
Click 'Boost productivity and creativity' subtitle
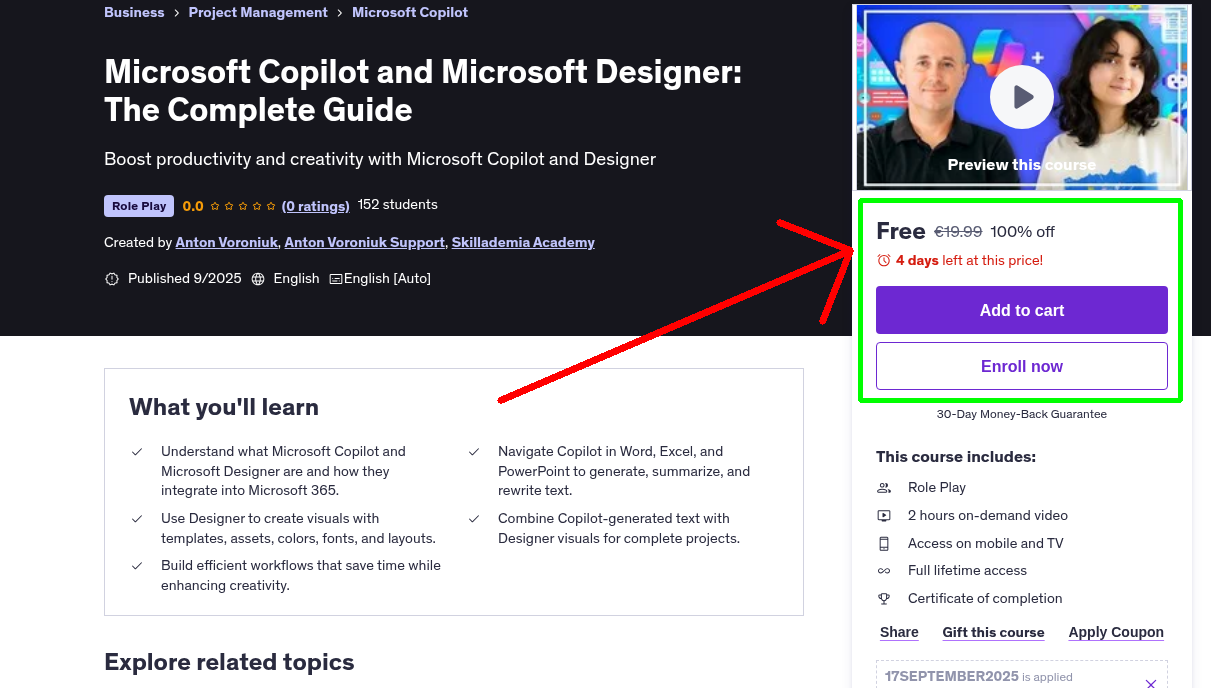coord(380,159)
